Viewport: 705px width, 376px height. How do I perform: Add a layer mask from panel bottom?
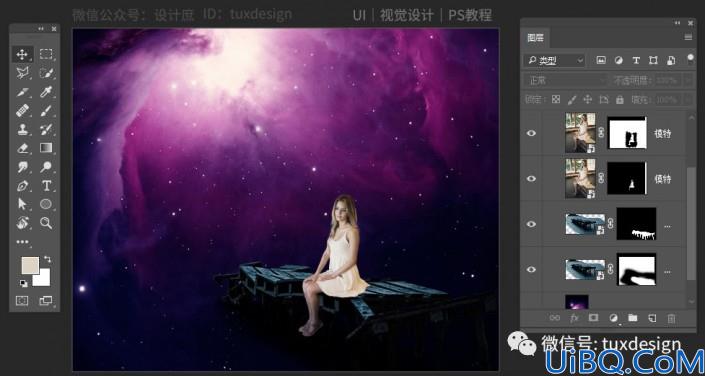tap(593, 318)
